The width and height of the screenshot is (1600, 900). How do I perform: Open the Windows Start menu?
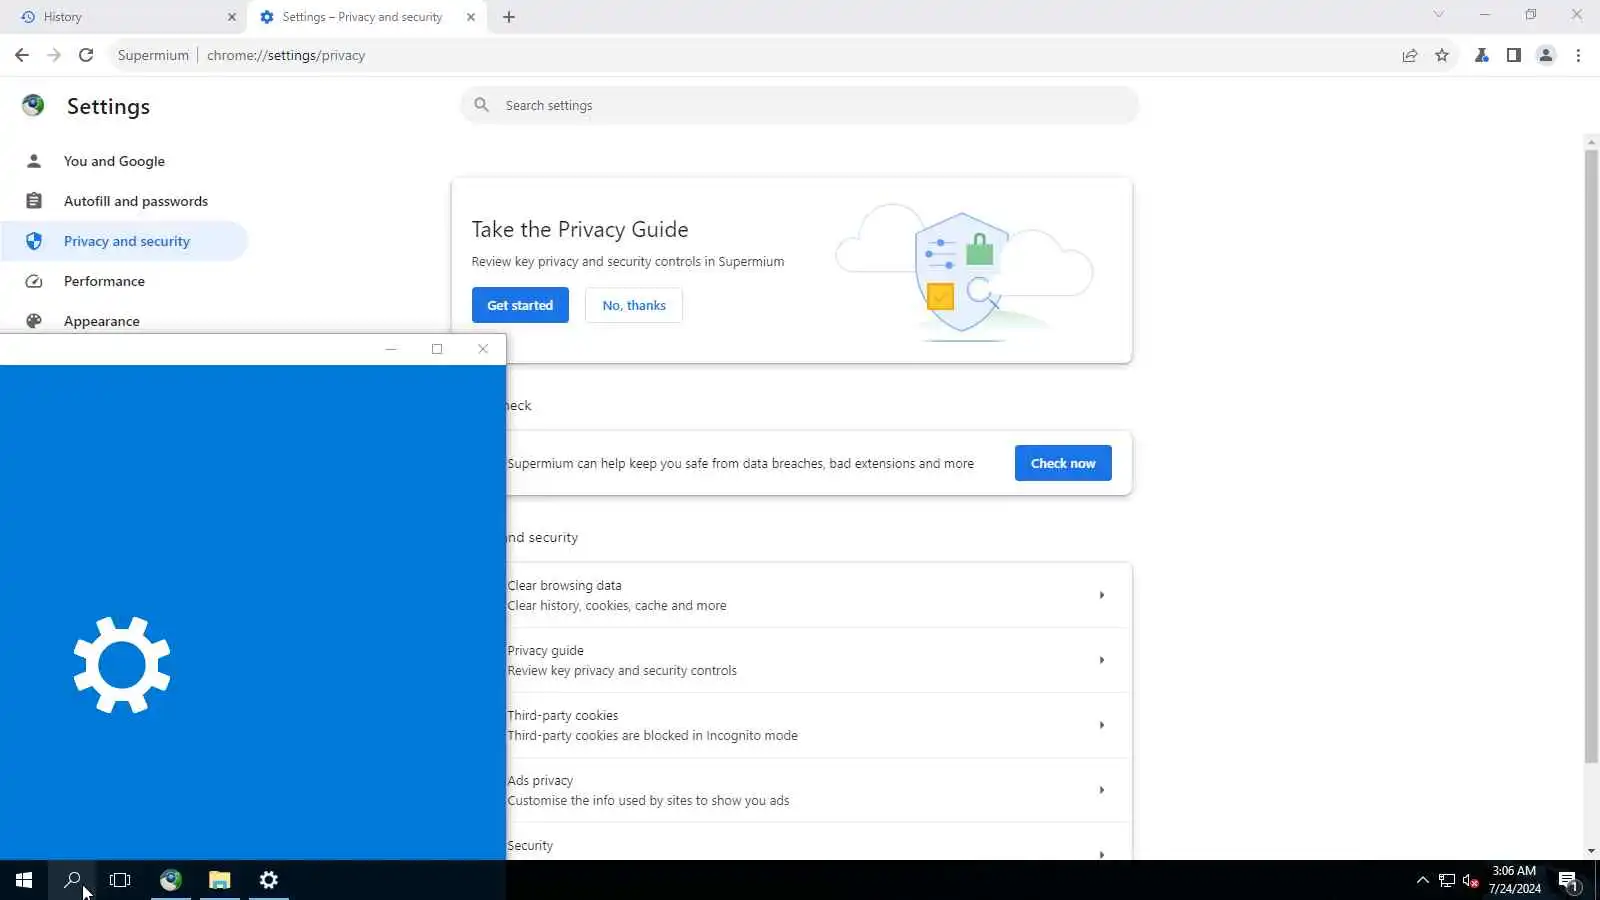pyautogui.click(x=24, y=880)
